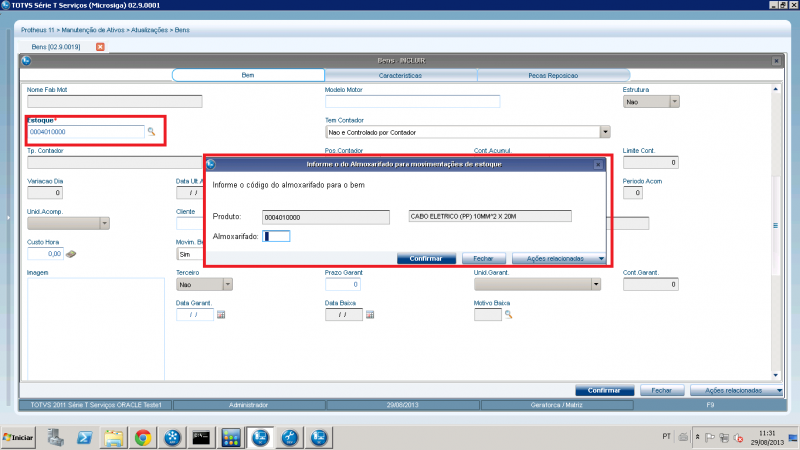Image resolution: width=800 pixels, height=450 pixels.
Task: Open the Estoque lookup magnifier icon
Action: pyautogui.click(x=151, y=132)
